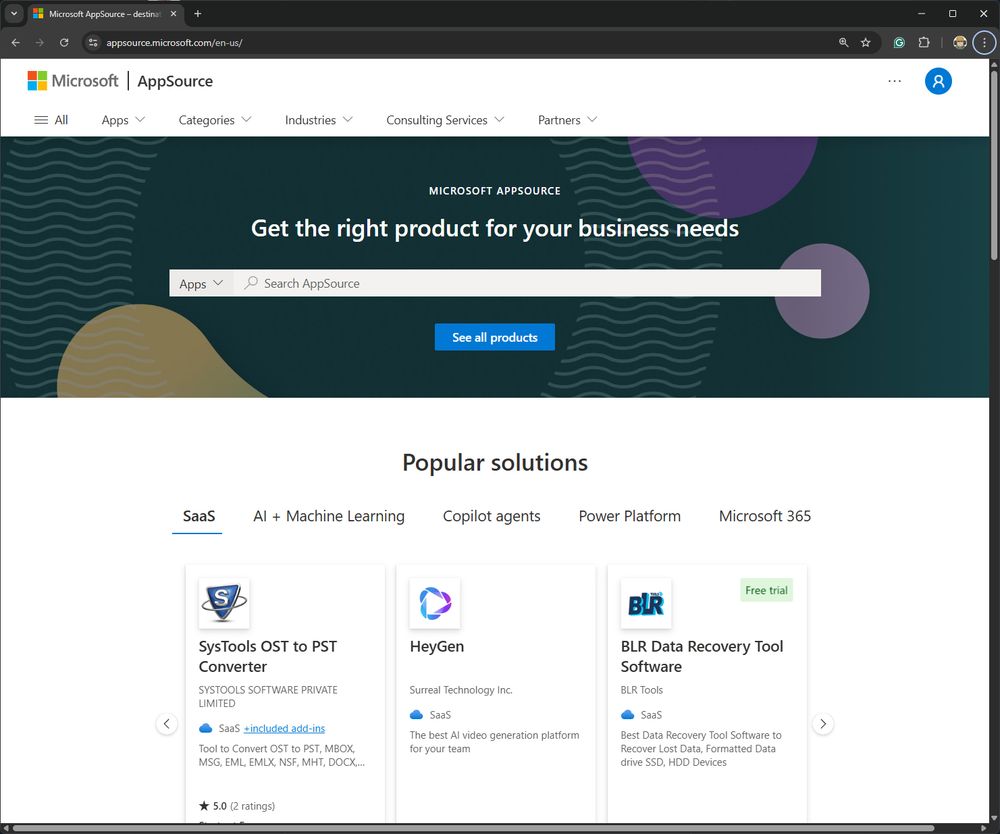
Task: Open the more options ellipsis in the AppSource header
Action: 894,81
